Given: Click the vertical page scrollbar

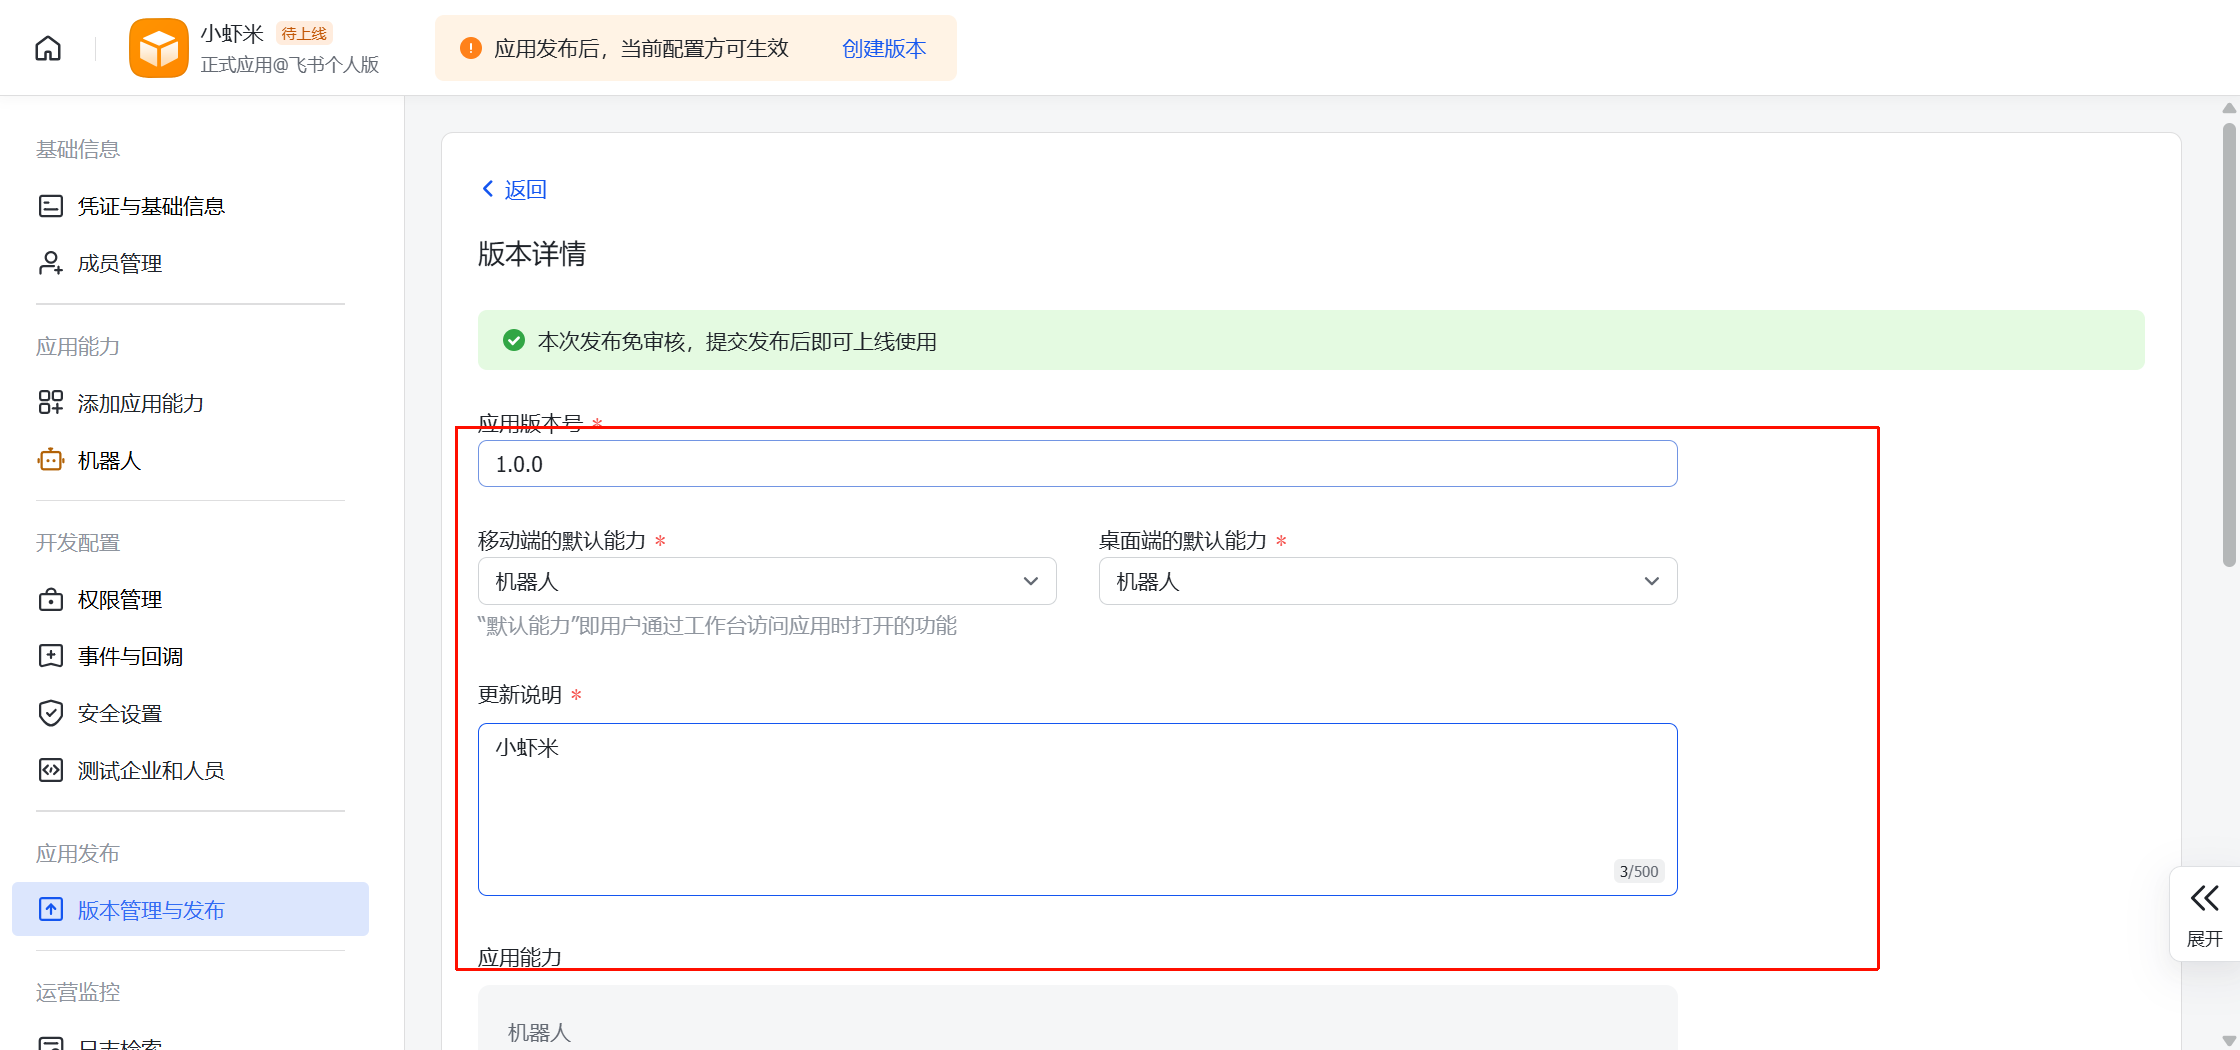Looking at the screenshot, I should pos(2228,345).
